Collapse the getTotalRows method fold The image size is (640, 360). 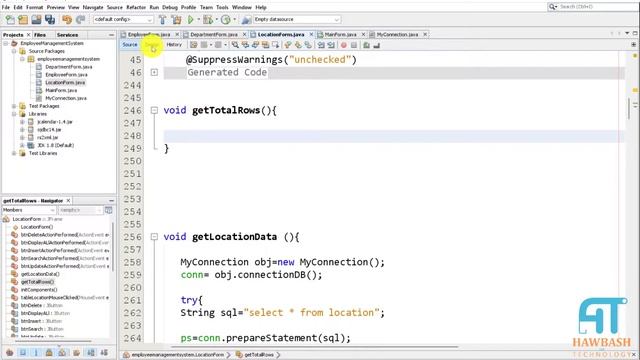click(x=154, y=110)
